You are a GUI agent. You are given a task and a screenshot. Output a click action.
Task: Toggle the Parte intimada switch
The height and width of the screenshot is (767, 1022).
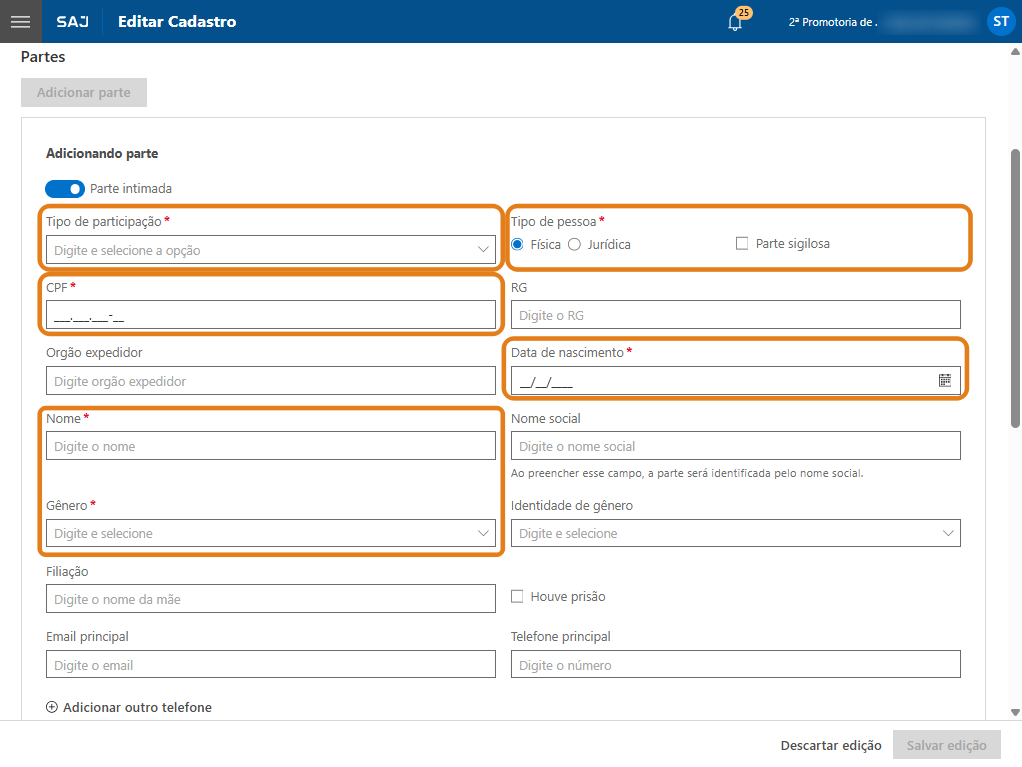(x=65, y=188)
